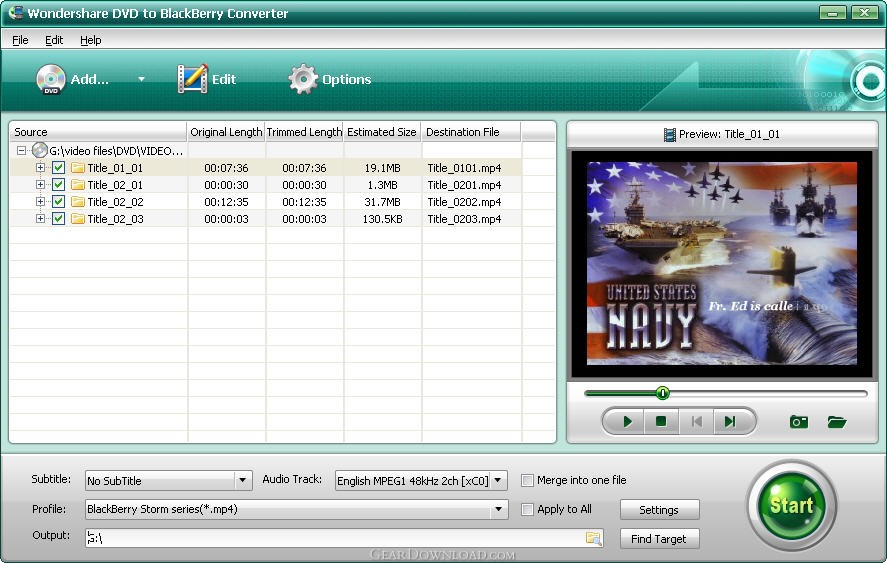887x563 pixels.
Task: Click the Output path input field
Action: pyautogui.click(x=343, y=538)
